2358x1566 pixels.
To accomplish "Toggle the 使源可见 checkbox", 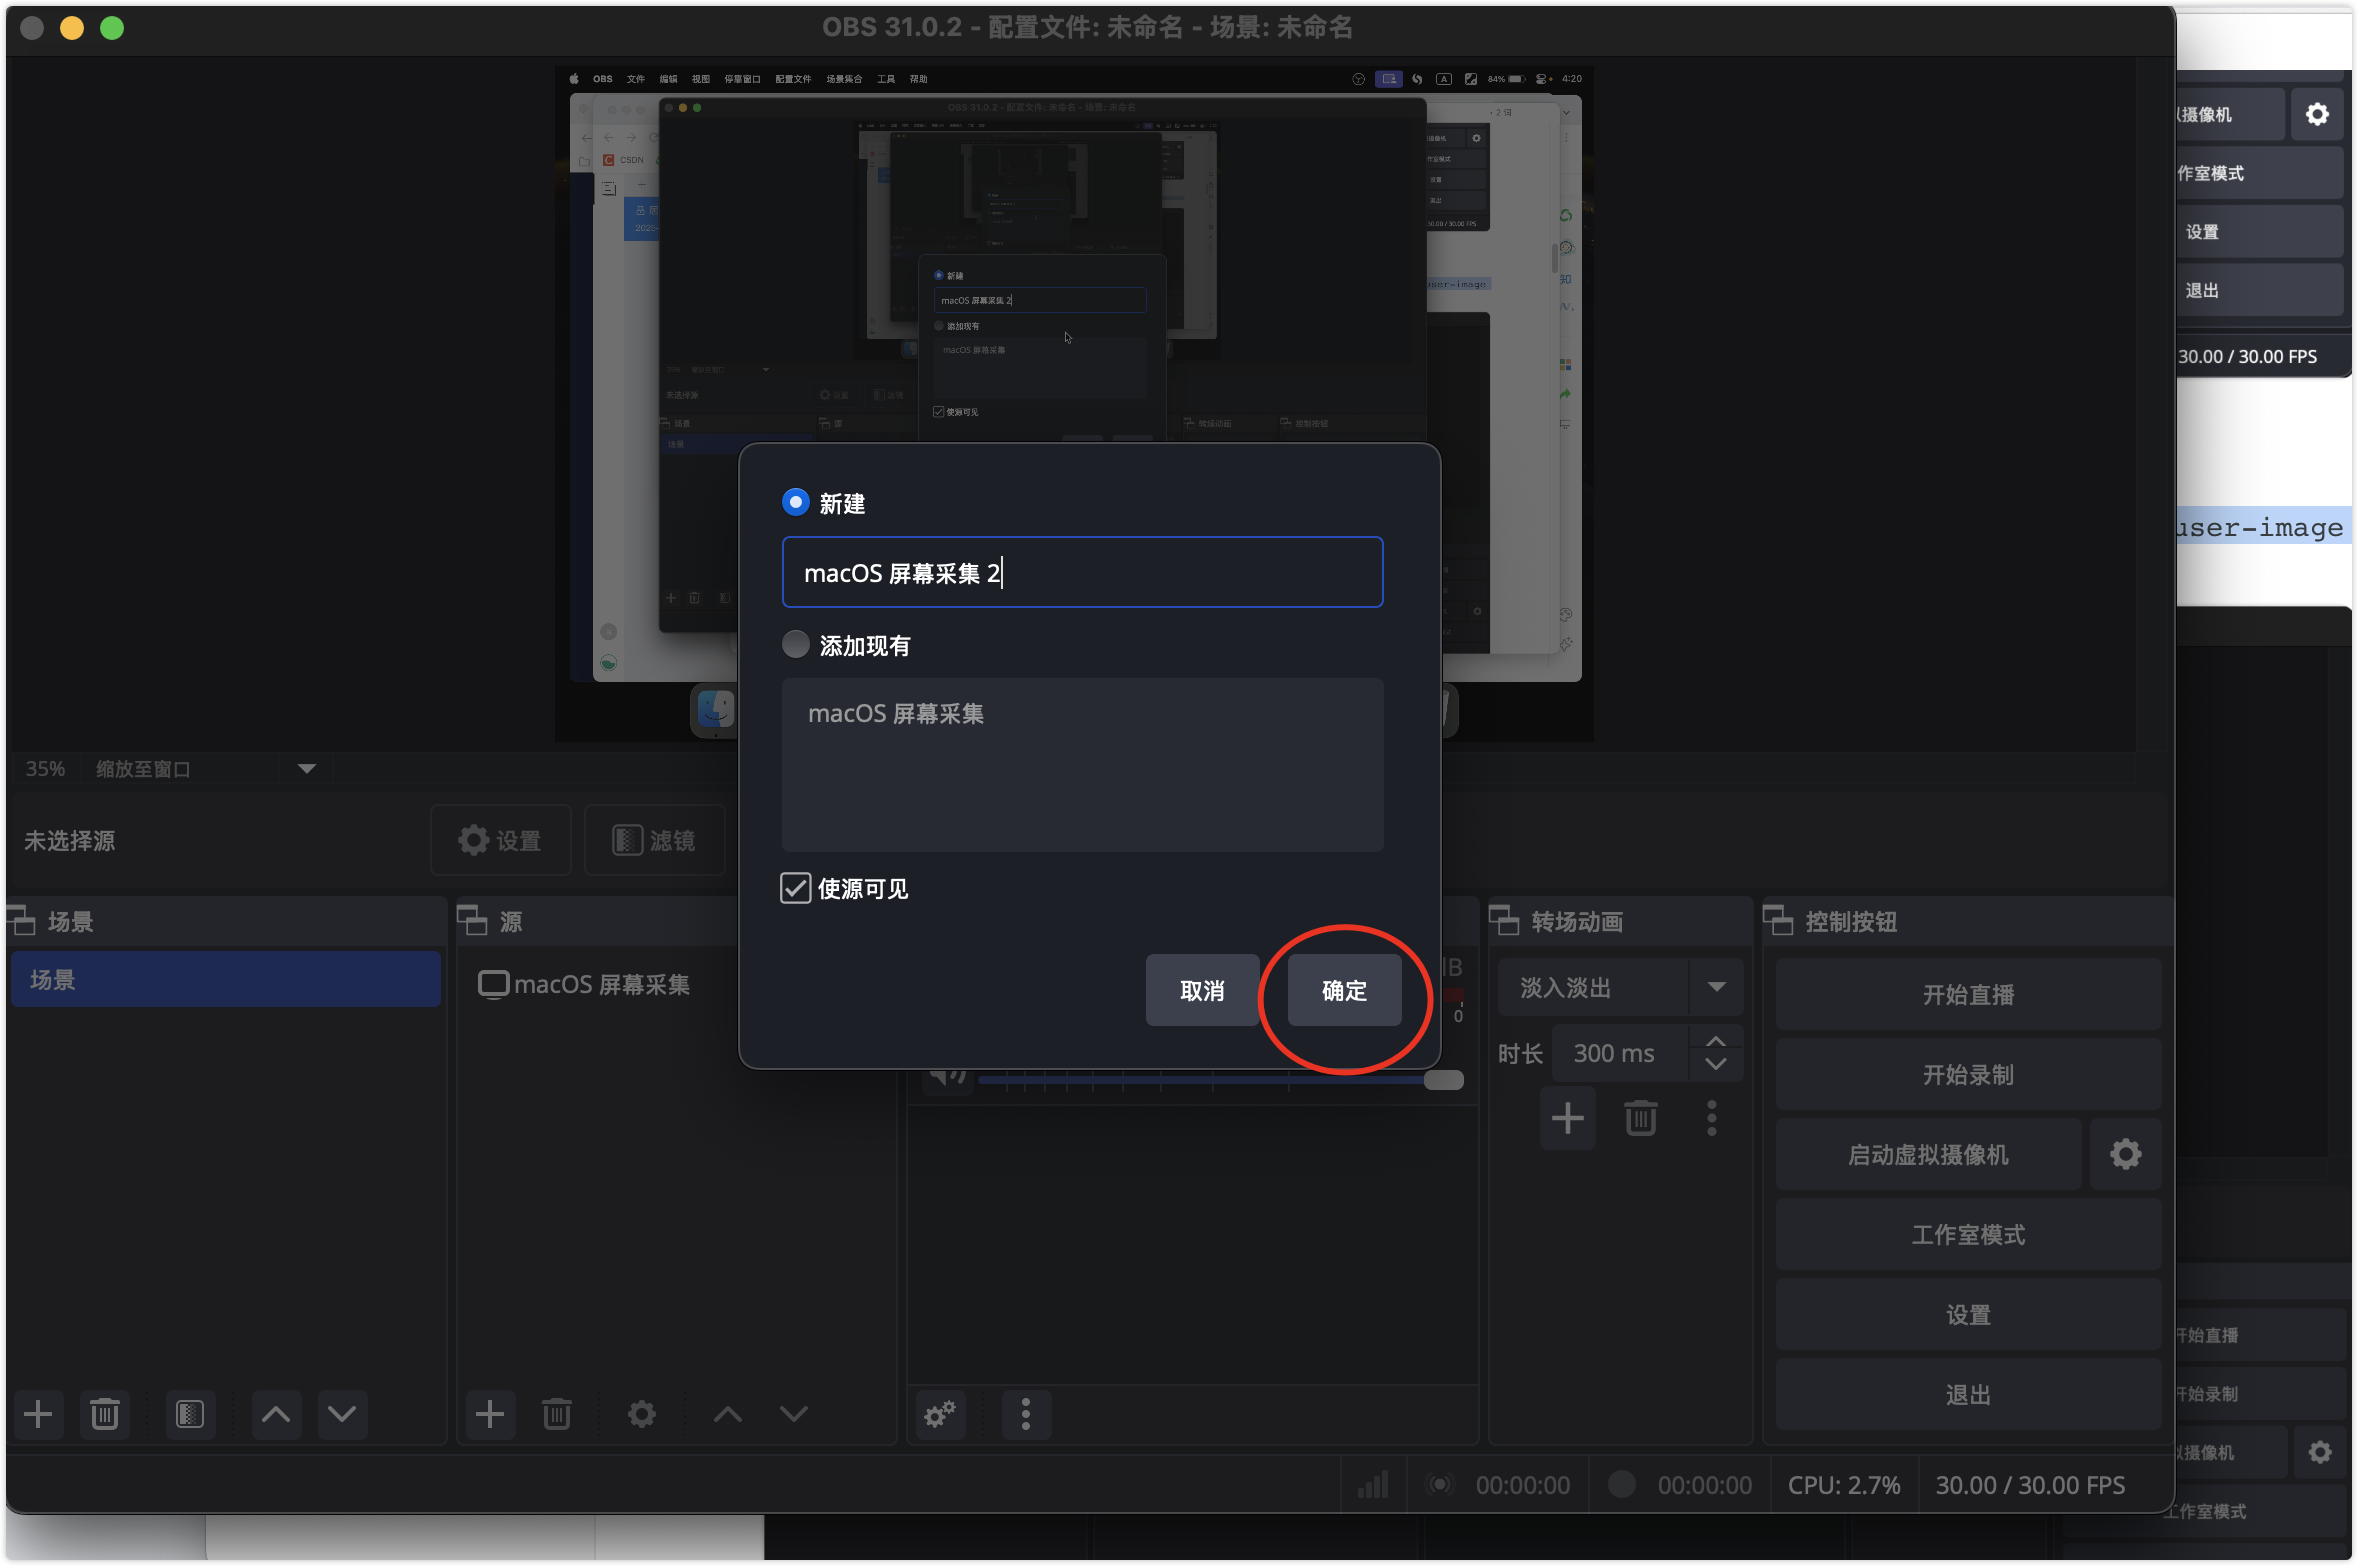I will (796, 888).
